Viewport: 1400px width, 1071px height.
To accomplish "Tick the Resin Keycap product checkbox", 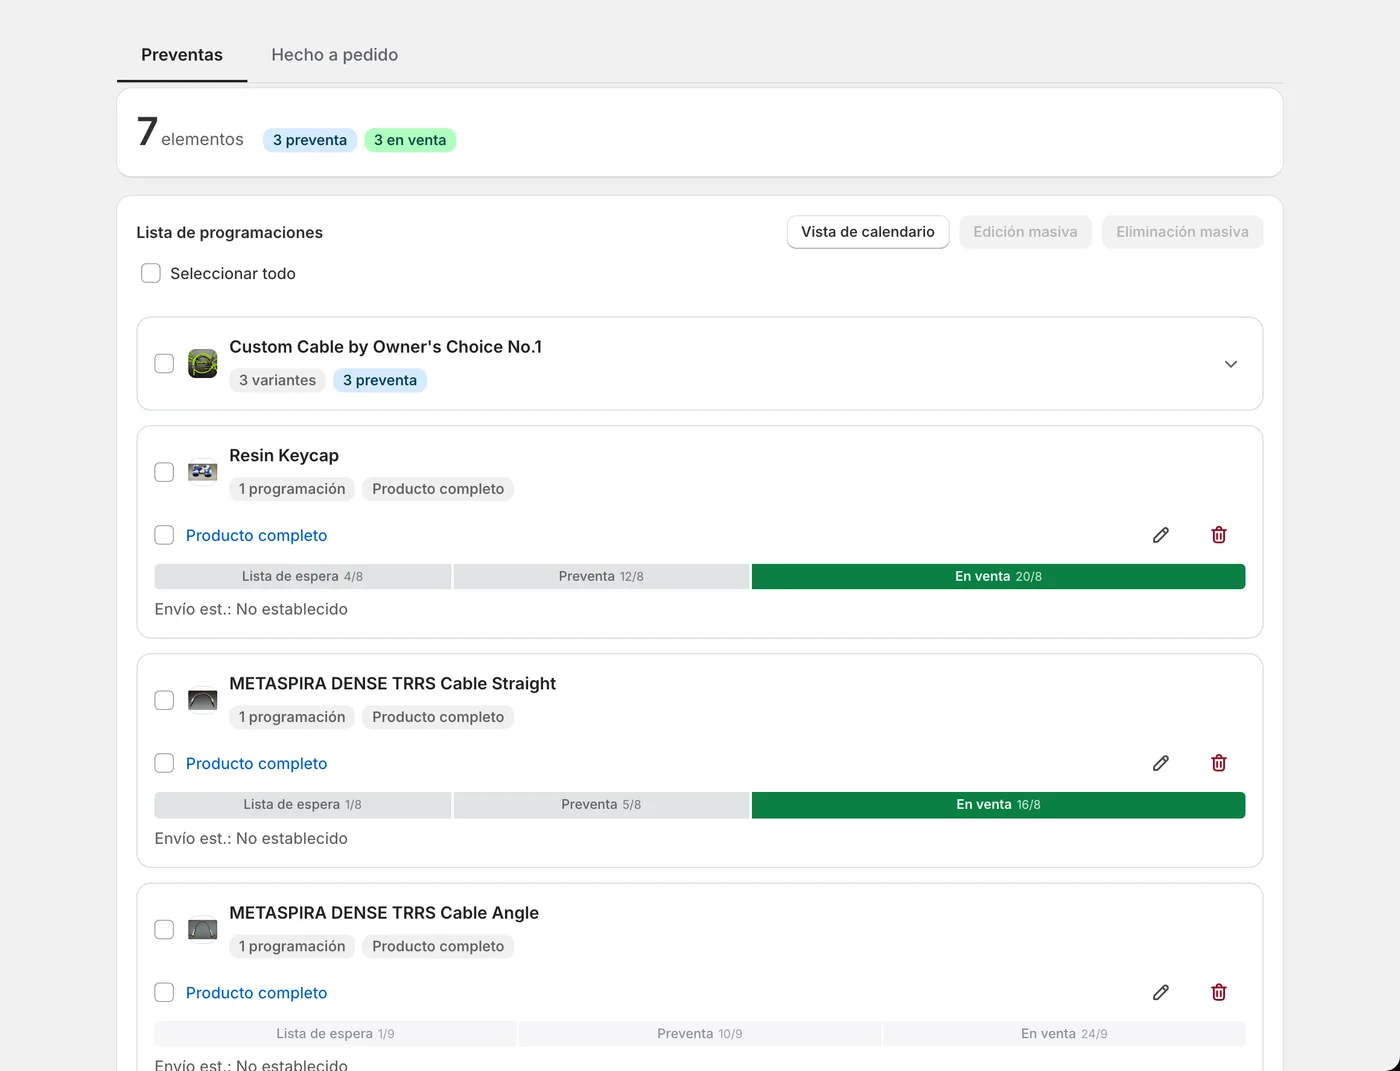I will pos(164,472).
